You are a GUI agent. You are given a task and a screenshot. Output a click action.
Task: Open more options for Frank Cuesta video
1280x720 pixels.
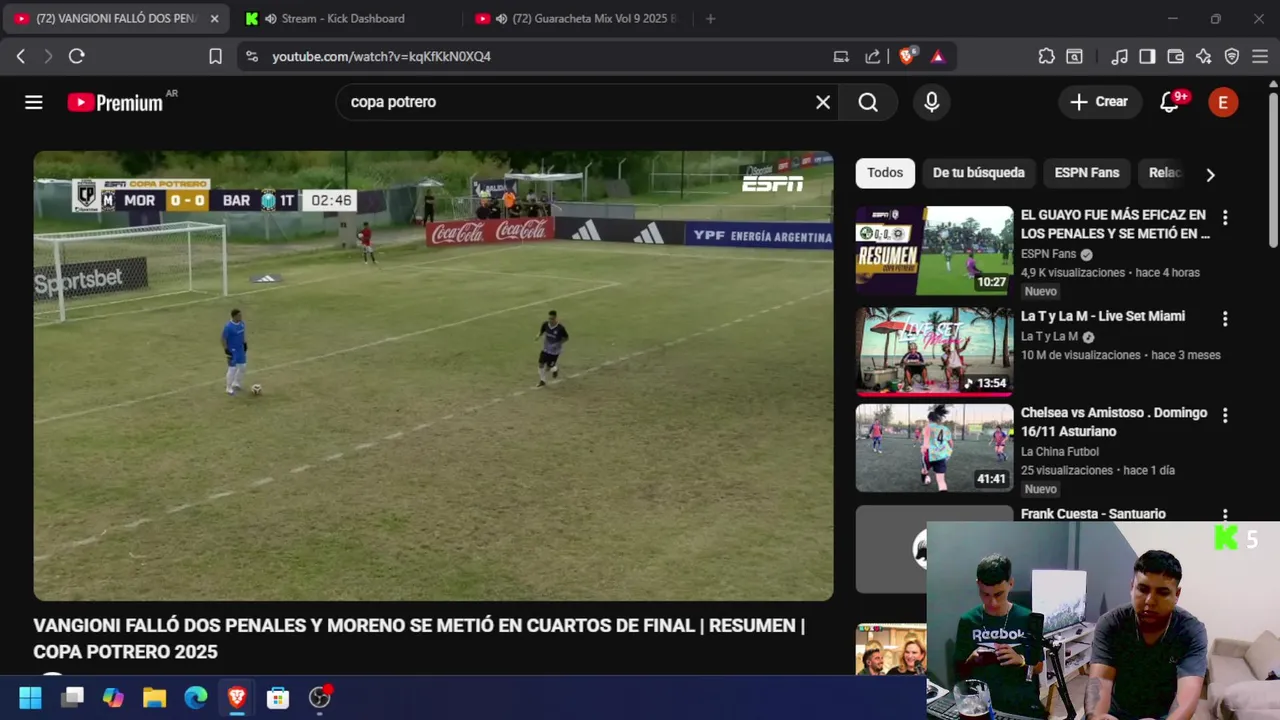[x=1225, y=514]
